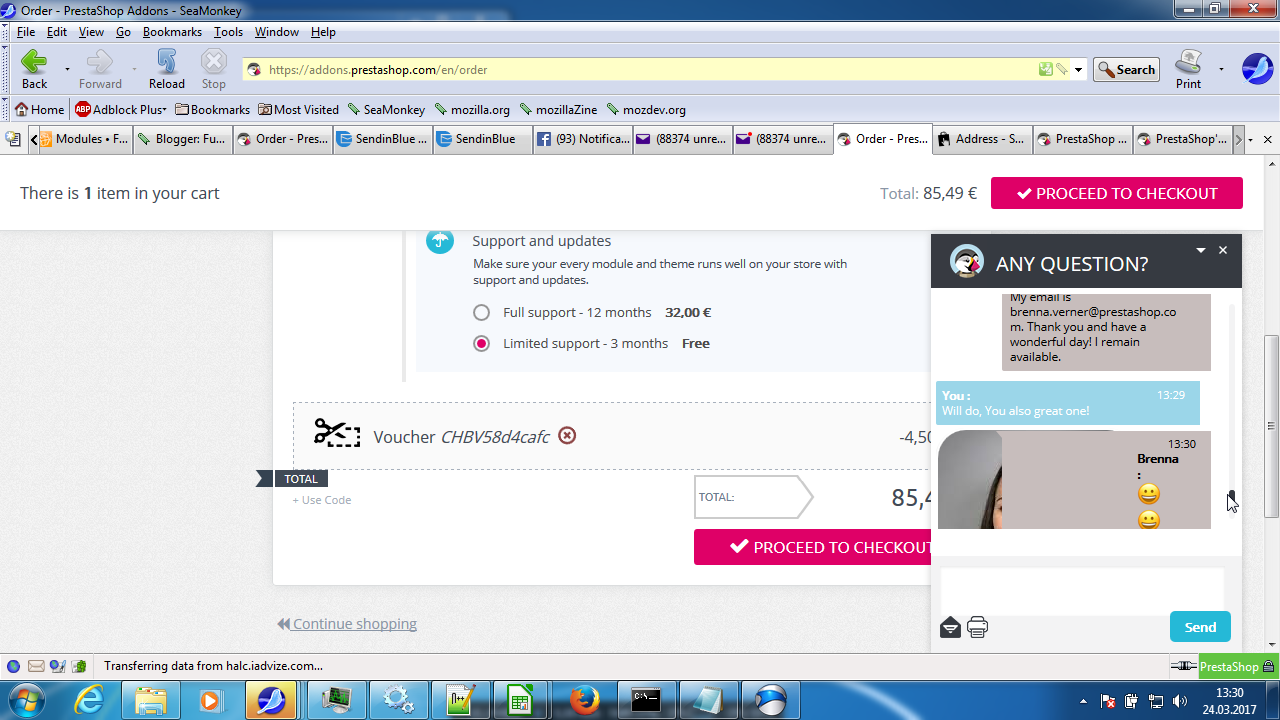
Task: Click the chat email transcript icon
Action: pos(950,627)
